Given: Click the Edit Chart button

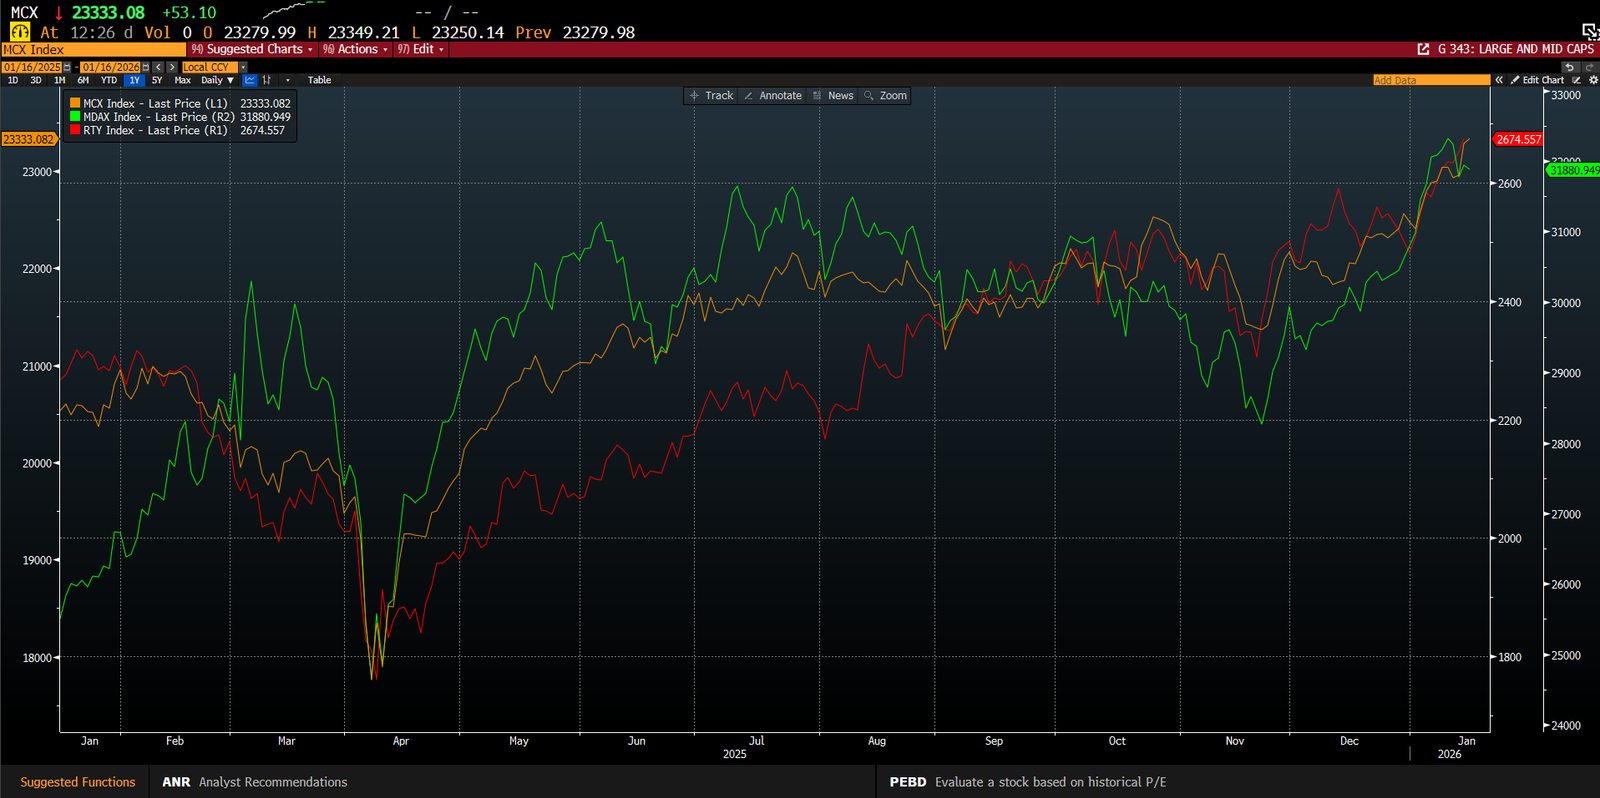Looking at the screenshot, I should coord(1538,80).
